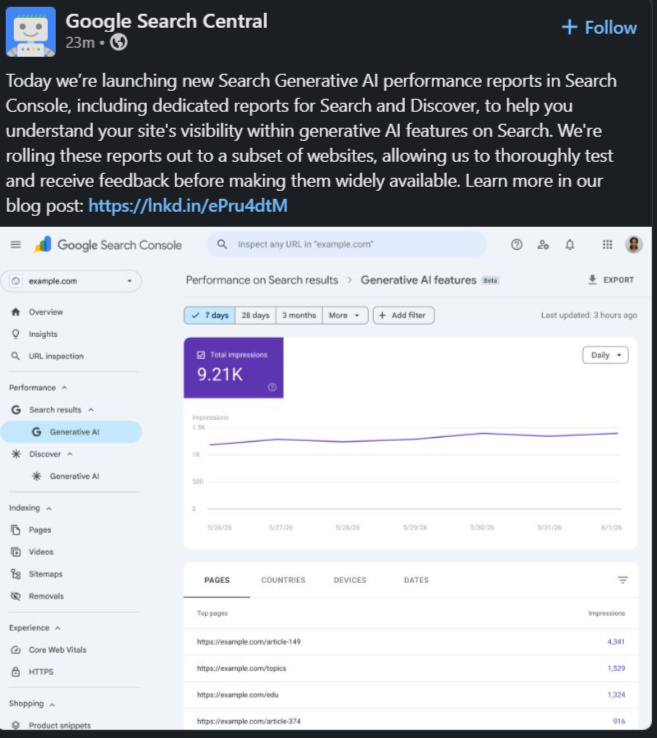Open the example.com property selector
This screenshot has width=657, height=738.
tap(72, 281)
